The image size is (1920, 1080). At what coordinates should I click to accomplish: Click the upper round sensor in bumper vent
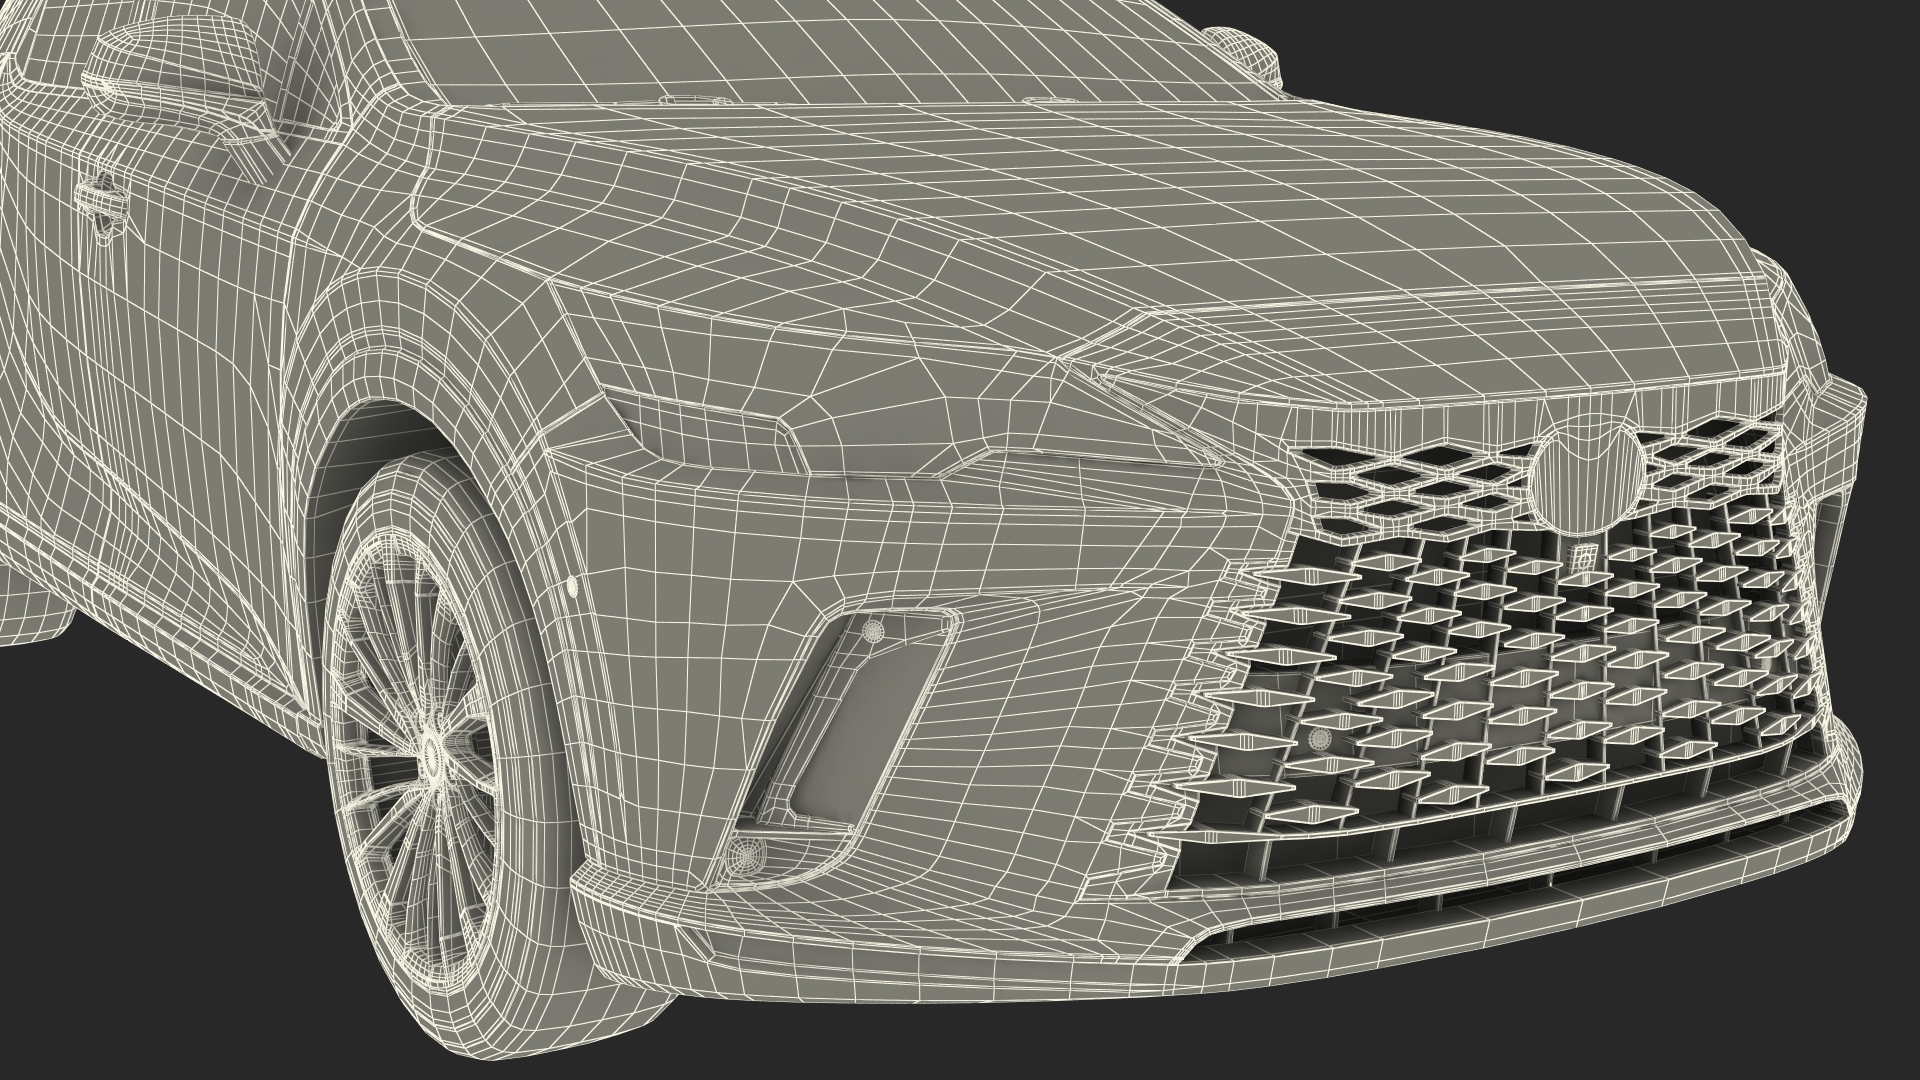point(874,631)
